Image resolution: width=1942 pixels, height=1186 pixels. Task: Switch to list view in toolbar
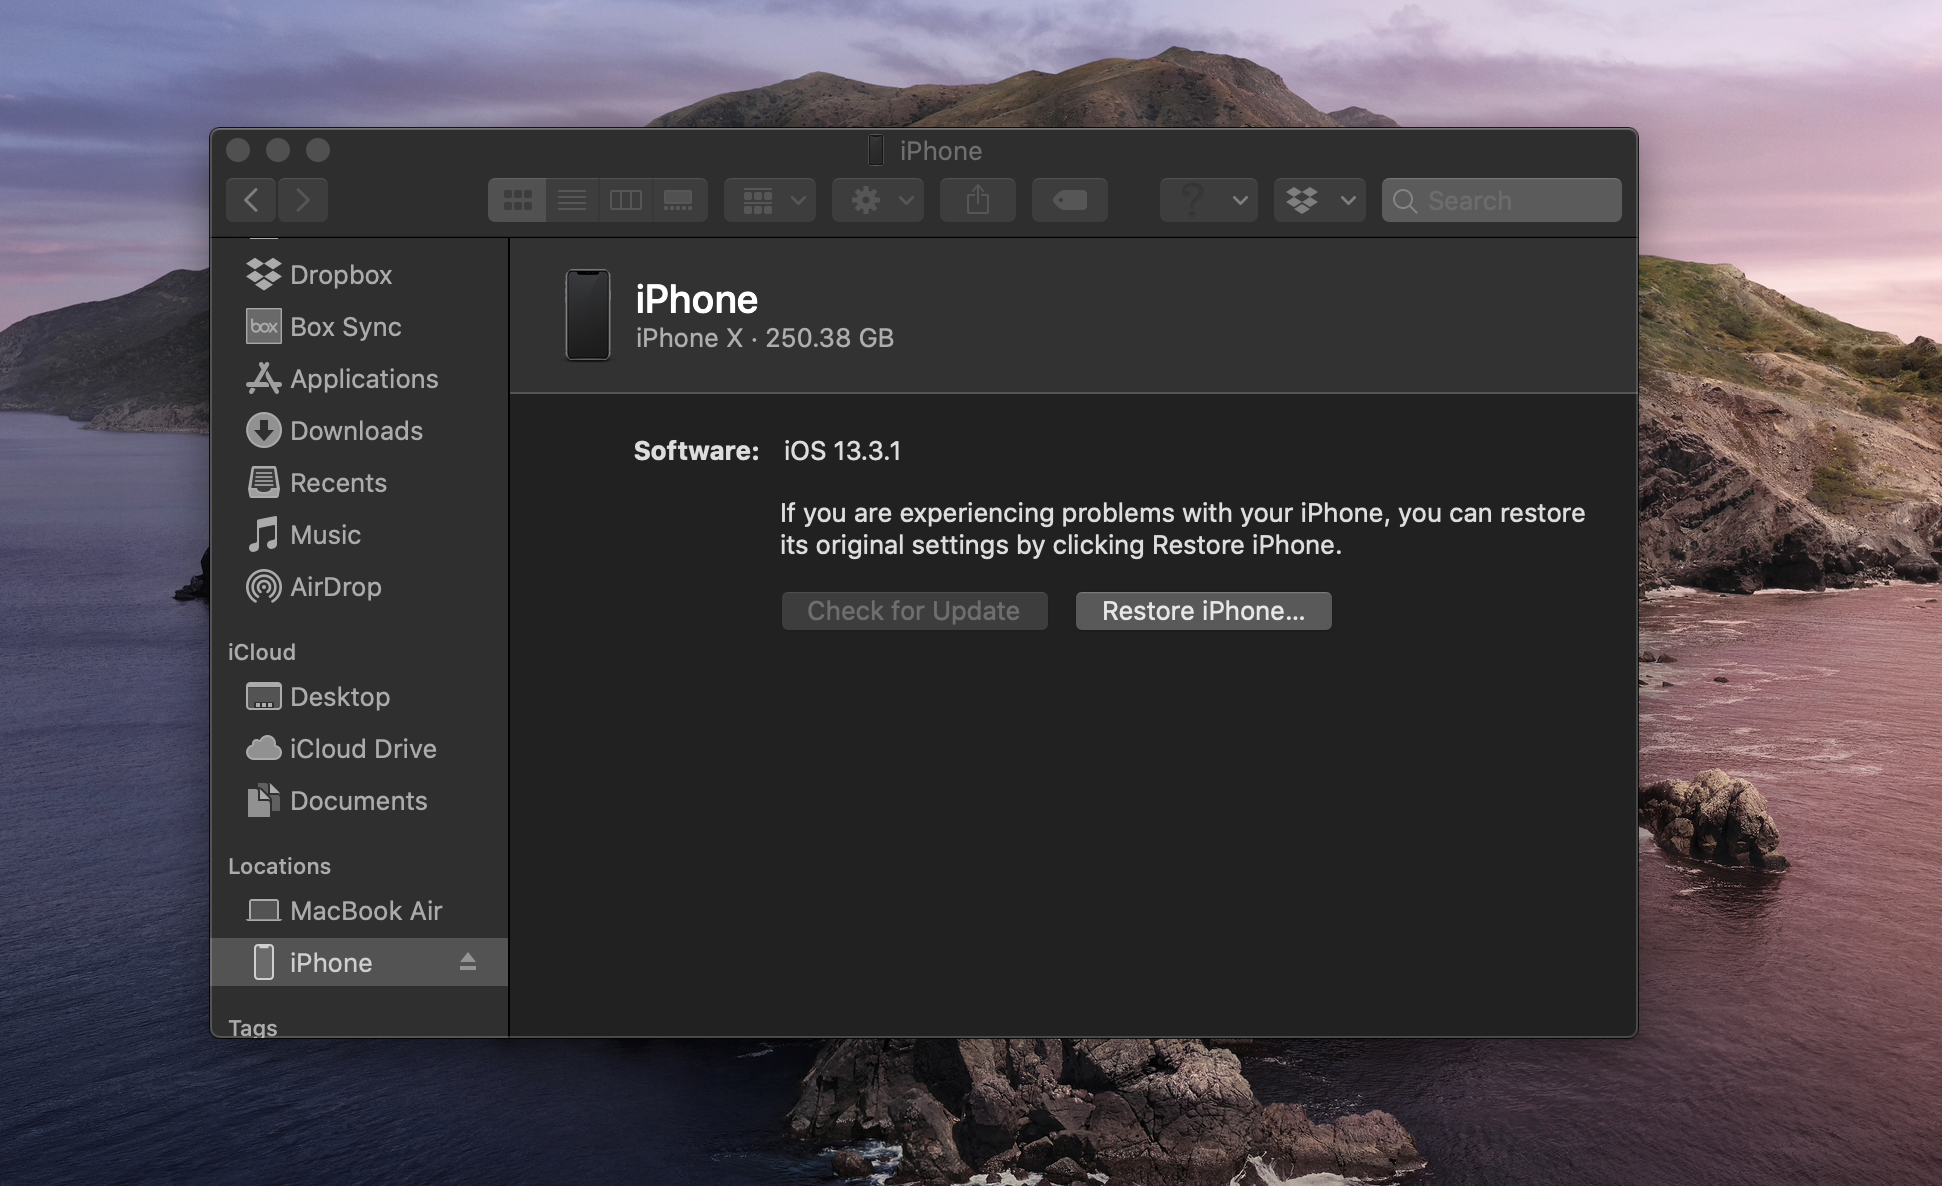click(572, 201)
